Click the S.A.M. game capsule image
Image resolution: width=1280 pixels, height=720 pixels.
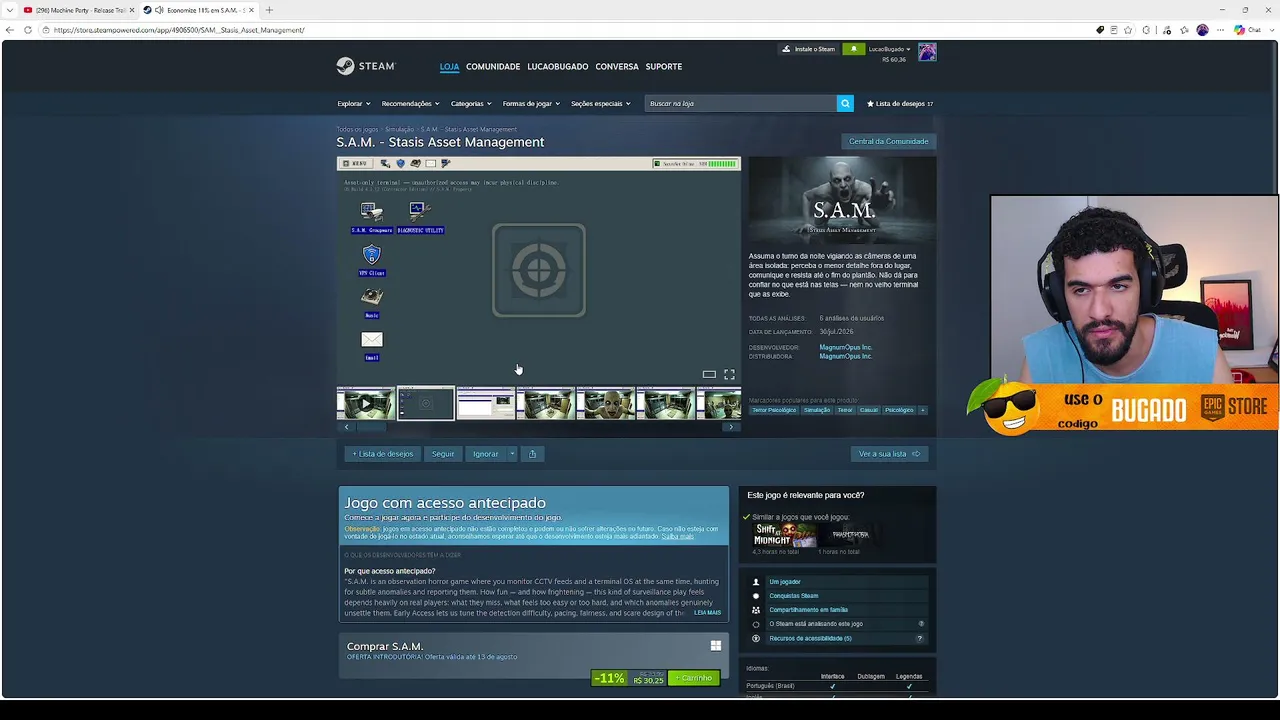pyautogui.click(x=842, y=200)
